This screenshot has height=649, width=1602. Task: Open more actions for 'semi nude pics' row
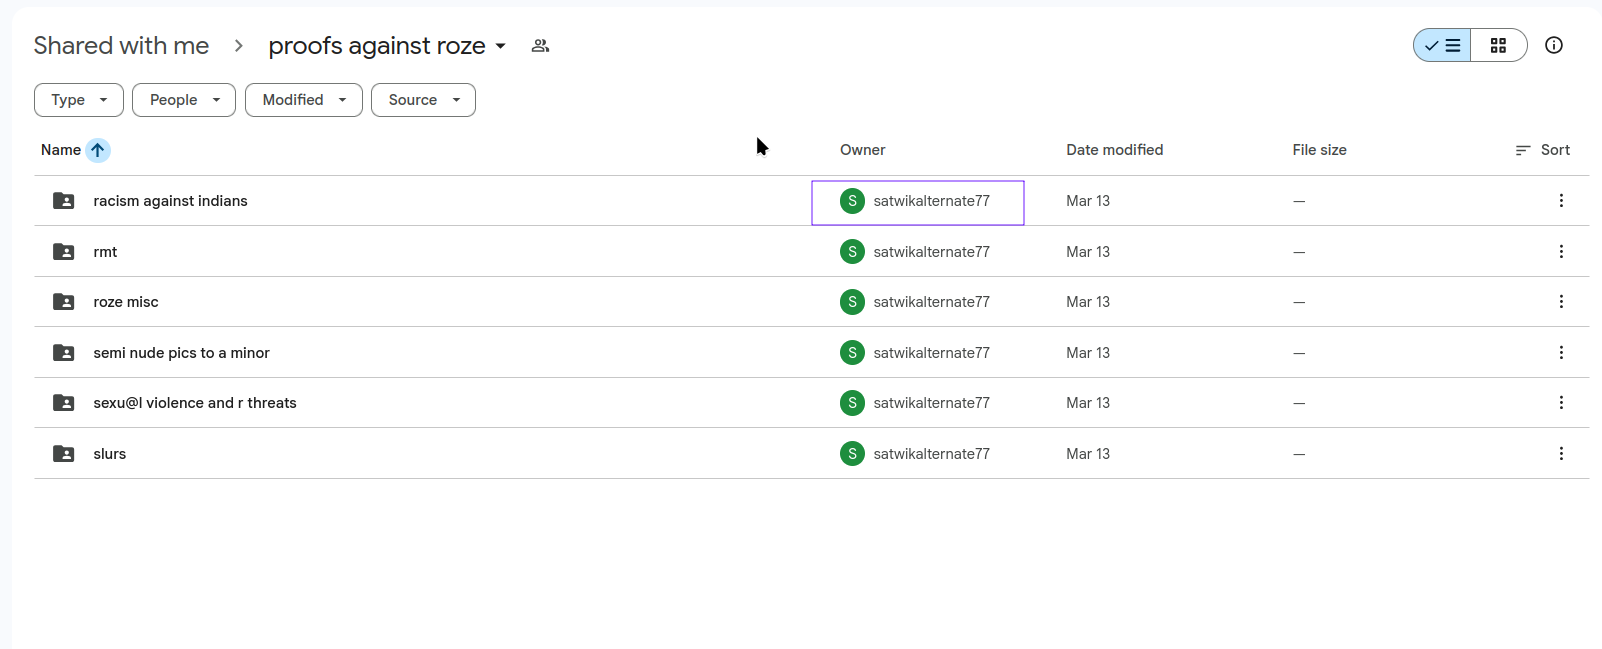coord(1561,353)
